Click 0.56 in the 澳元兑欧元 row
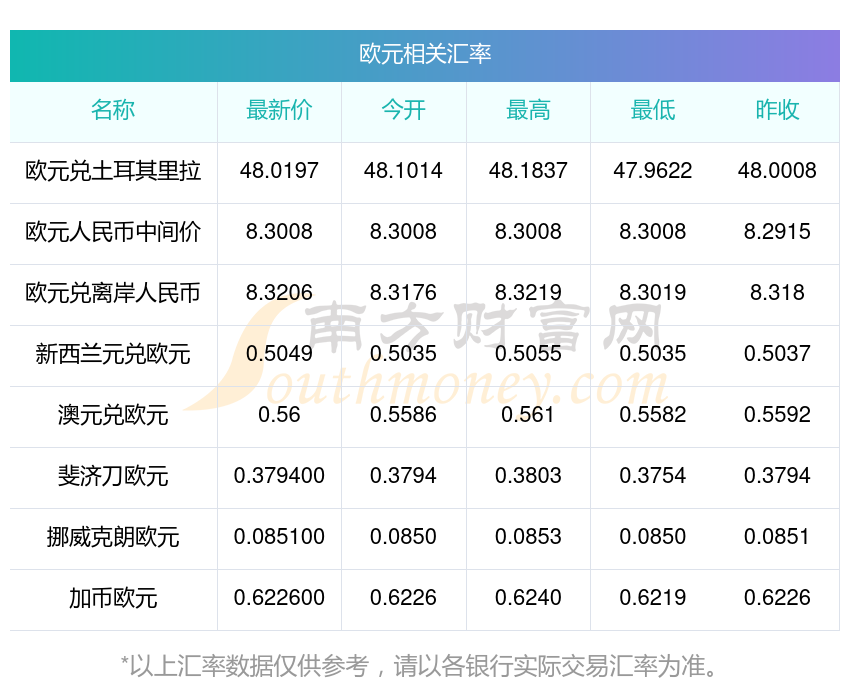The width and height of the screenshot is (850, 698). [x=279, y=415]
